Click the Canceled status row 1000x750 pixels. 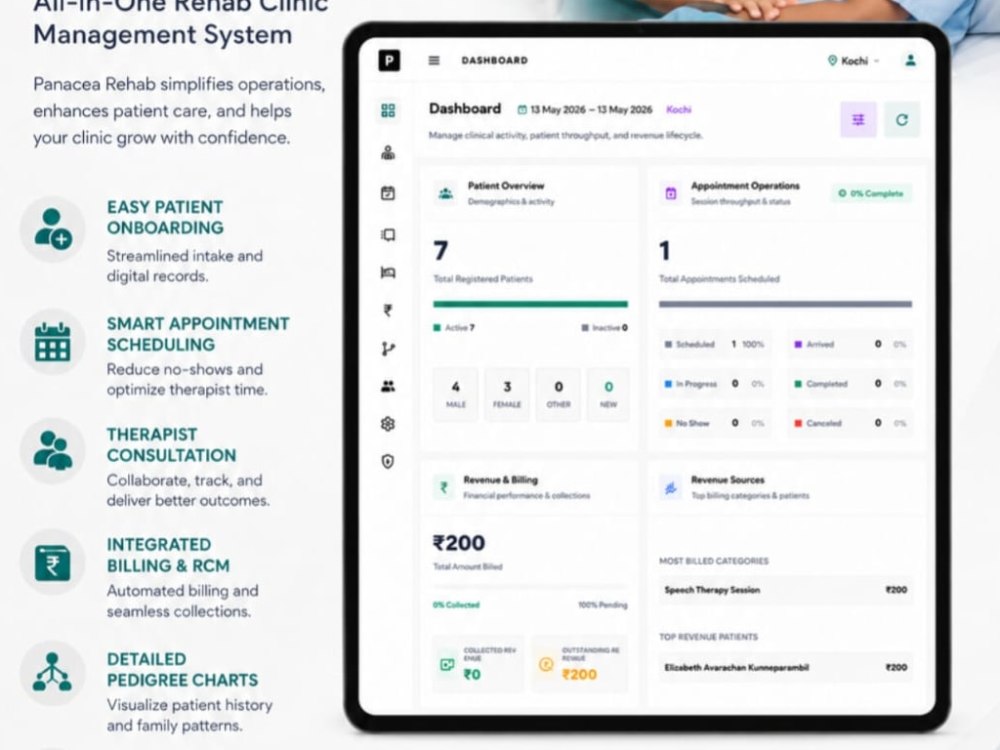849,423
